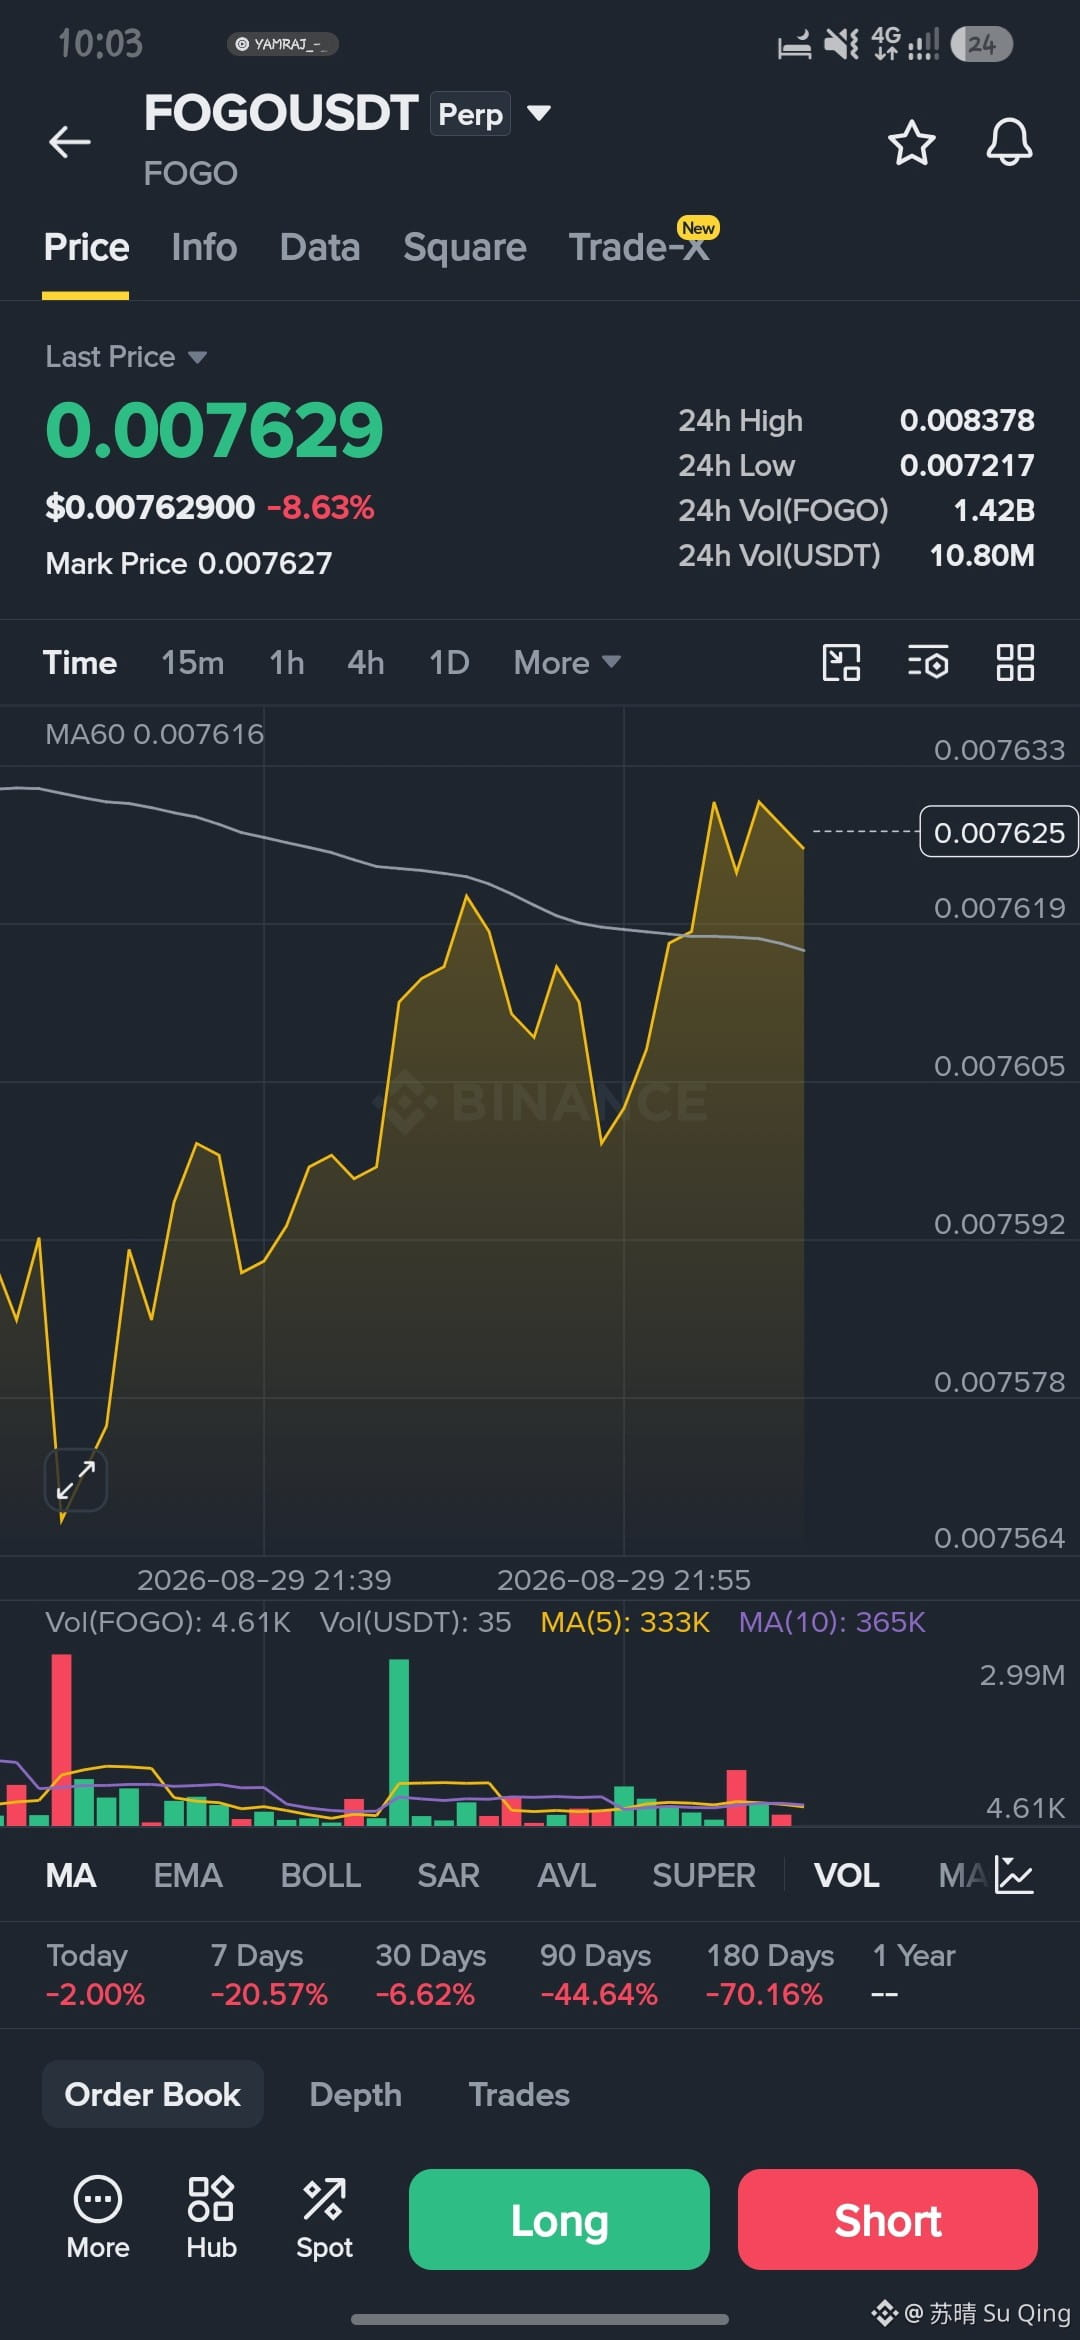Tap the 7 Days -20.57% performance
The height and width of the screenshot is (2340, 1080).
pos(269,1974)
